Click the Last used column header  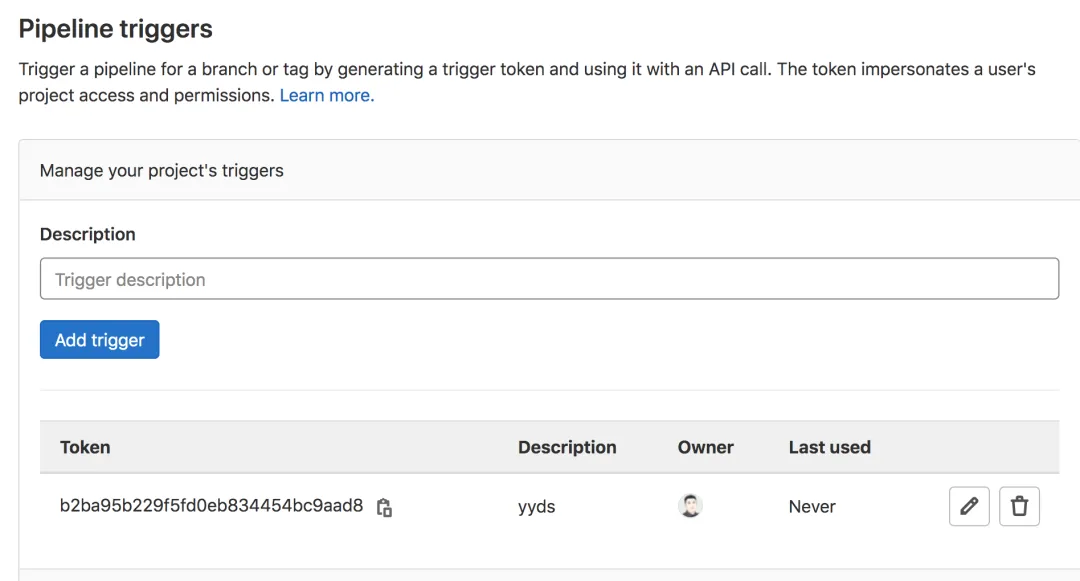pyautogui.click(x=829, y=447)
